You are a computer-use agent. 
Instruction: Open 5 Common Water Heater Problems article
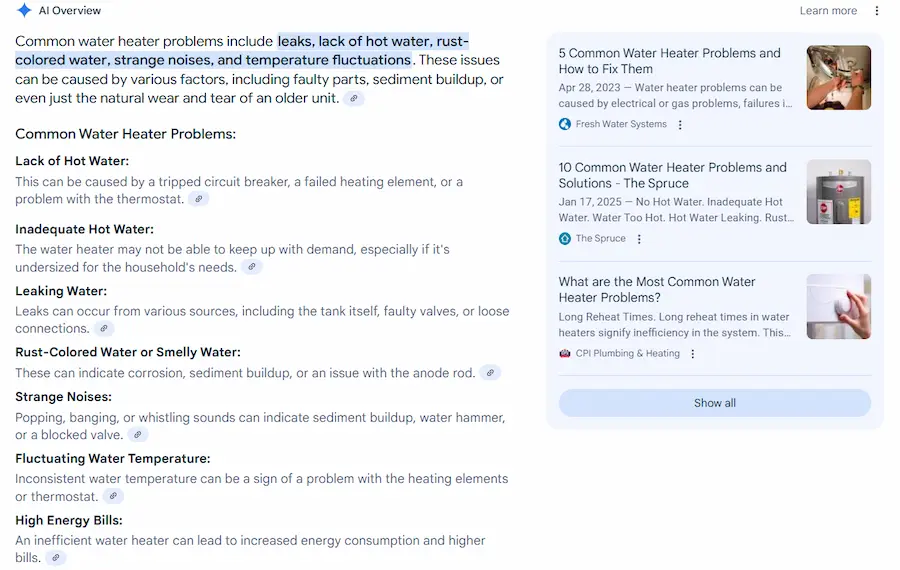[x=669, y=61]
